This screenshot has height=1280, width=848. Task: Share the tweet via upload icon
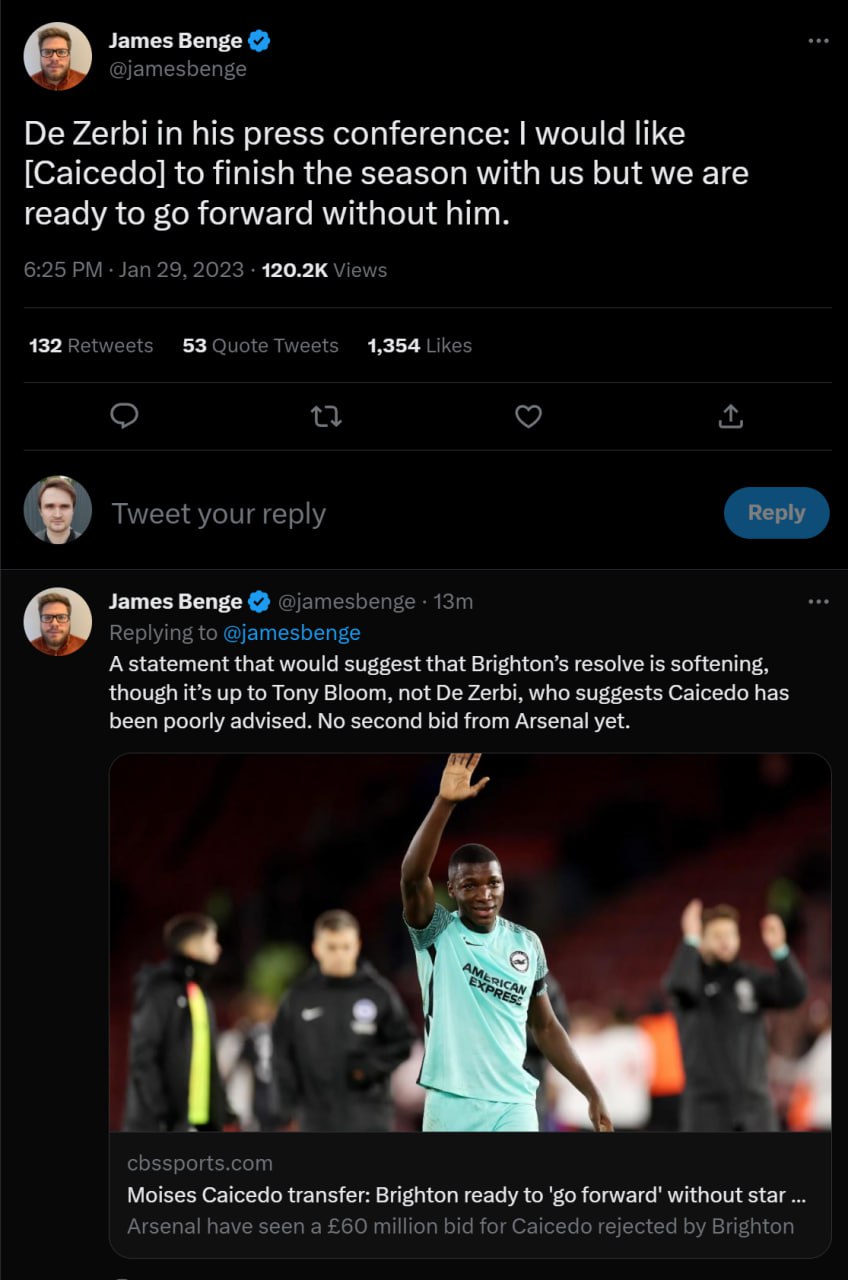click(x=731, y=416)
